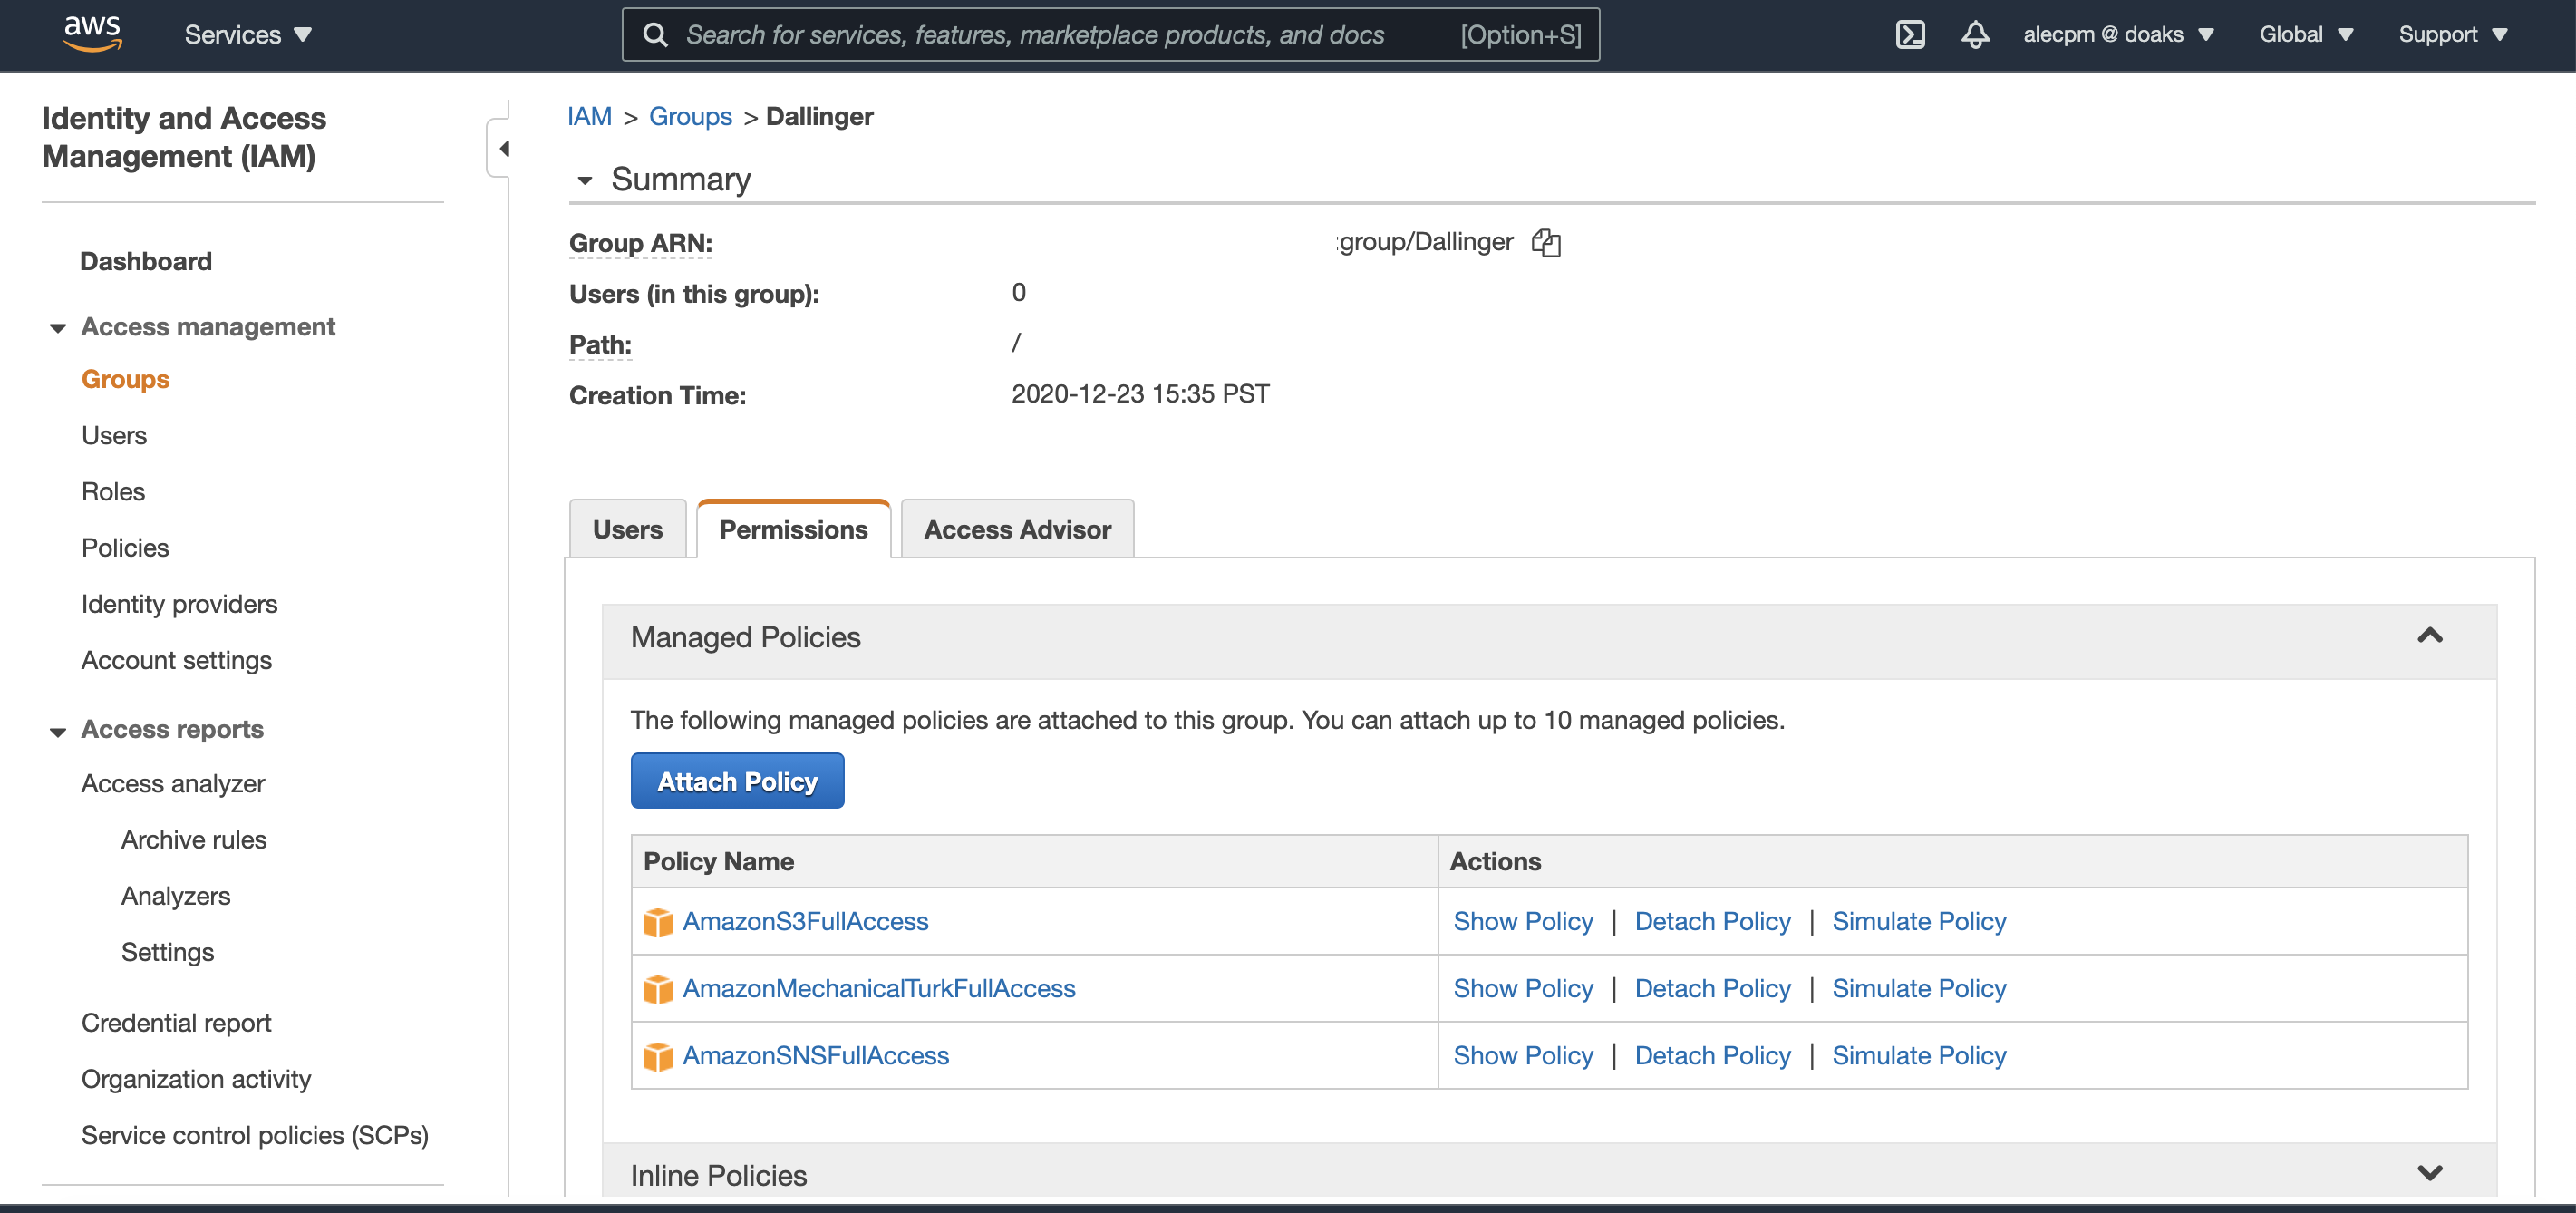Switch to the Users tab
This screenshot has height=1213, width=2576.
[627, 528]
